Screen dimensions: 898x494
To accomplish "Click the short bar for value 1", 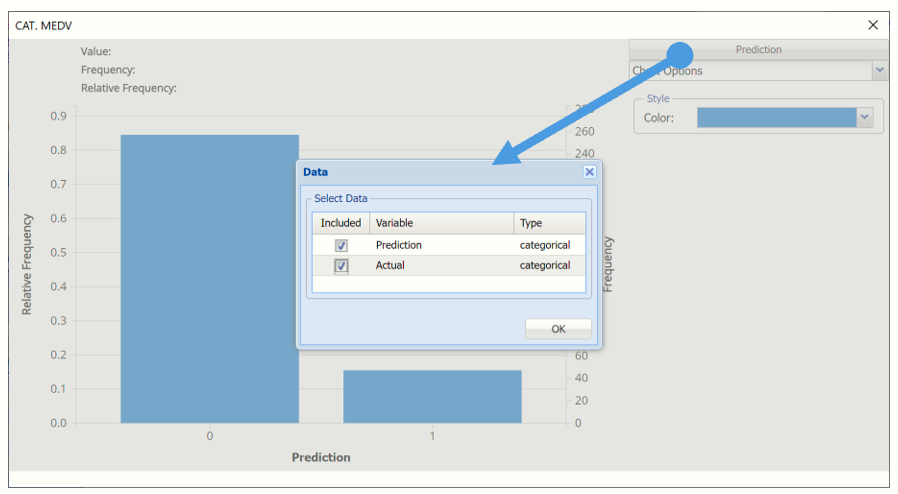I will click(432, 397).
